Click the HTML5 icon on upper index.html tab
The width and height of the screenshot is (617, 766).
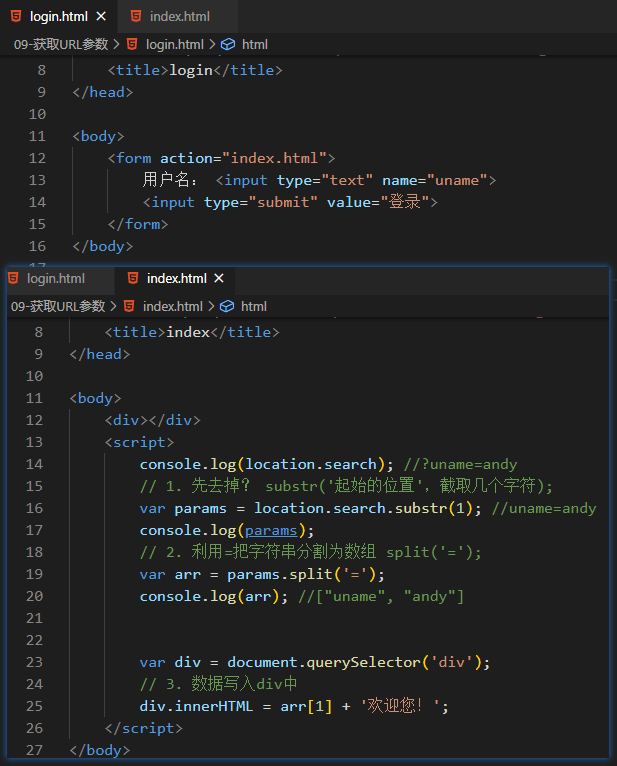click(x=136, y=17)
